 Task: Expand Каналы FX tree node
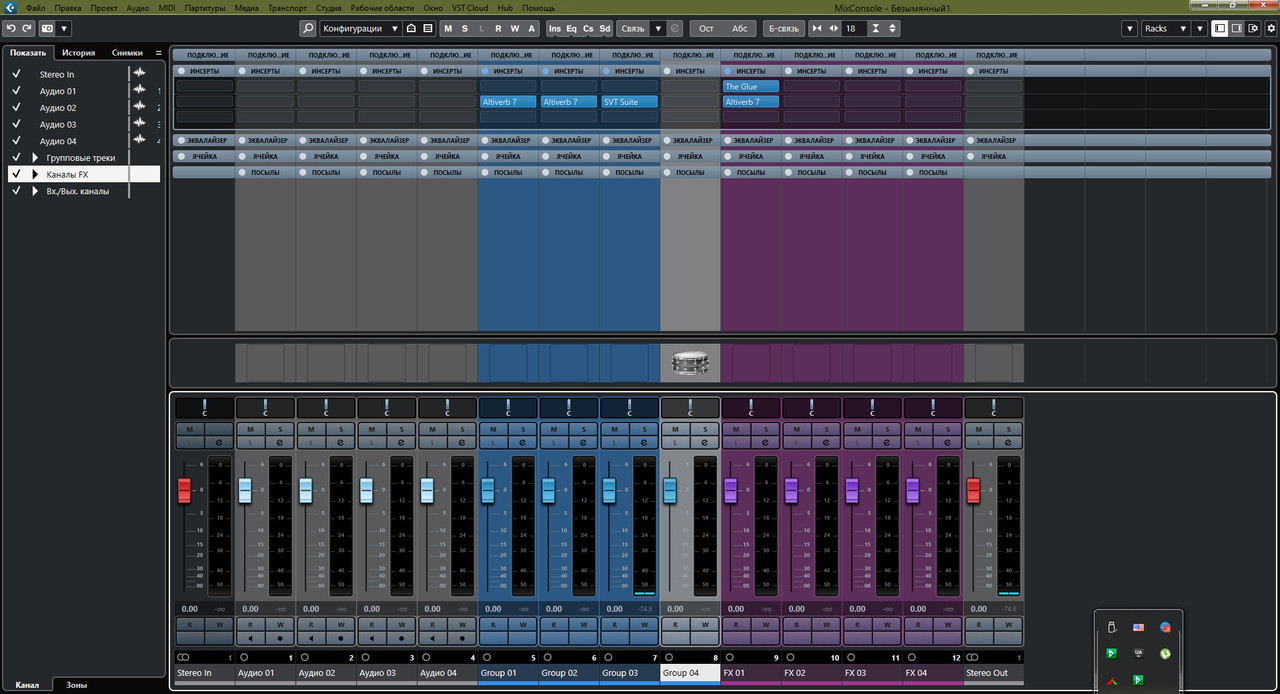35,174
